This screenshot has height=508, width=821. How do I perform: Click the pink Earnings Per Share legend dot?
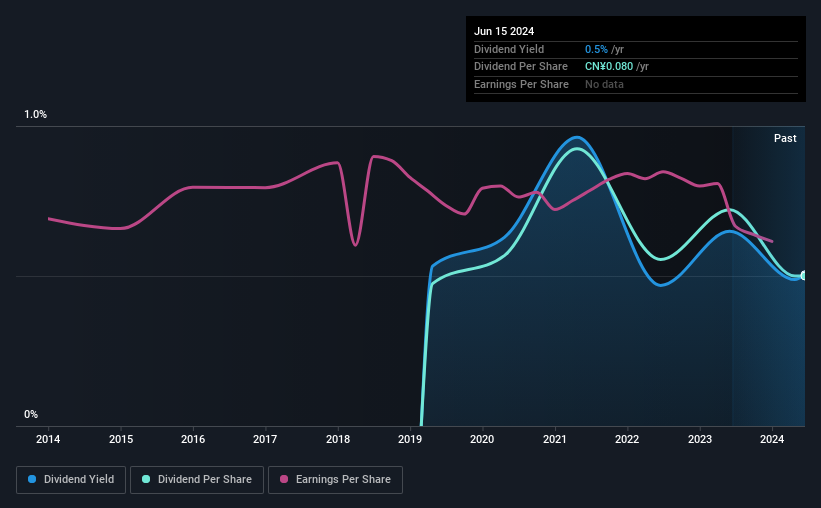(284, 479)
